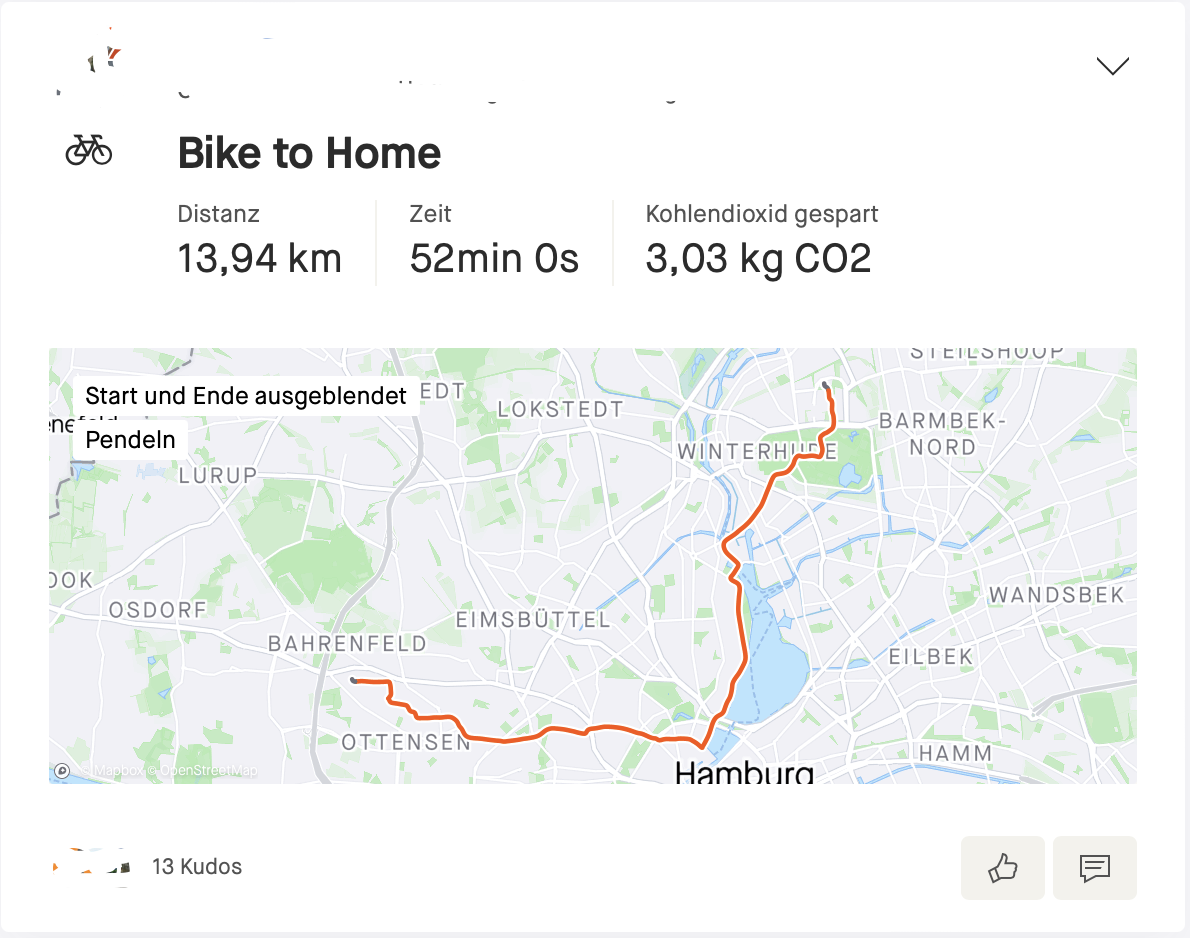Click the "Pendeln" commute tag
The height and width of the screenshot is (938, 1190).
coord(131,439)
